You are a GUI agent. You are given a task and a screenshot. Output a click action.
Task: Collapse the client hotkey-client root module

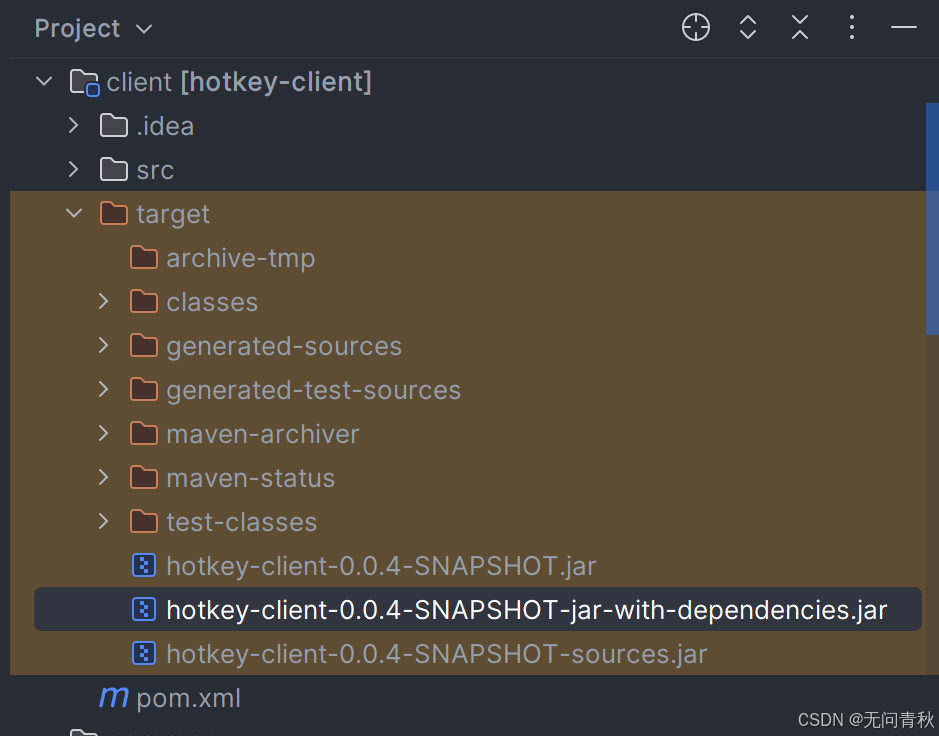(x=43, y=82)
